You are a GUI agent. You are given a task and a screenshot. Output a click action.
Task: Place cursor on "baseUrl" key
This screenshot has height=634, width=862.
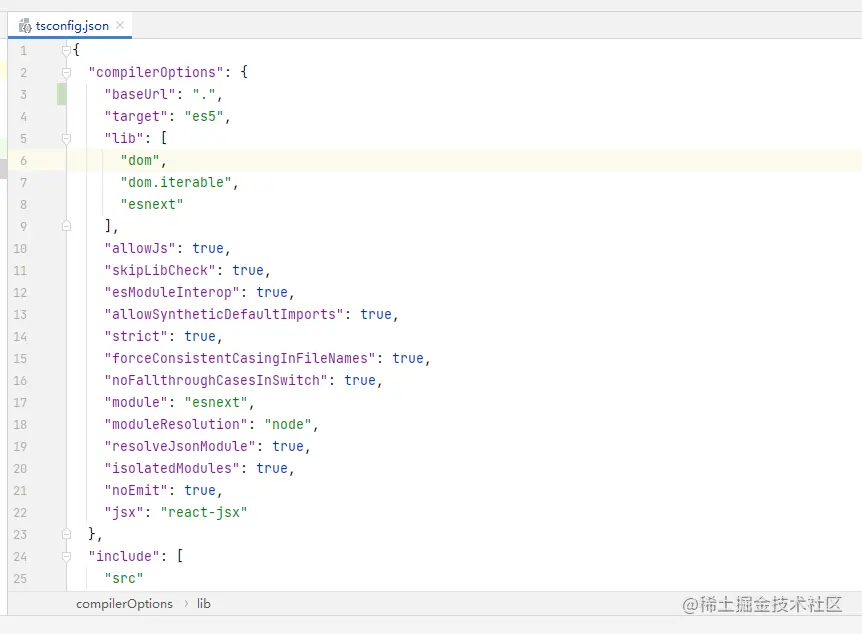(140, 95)
